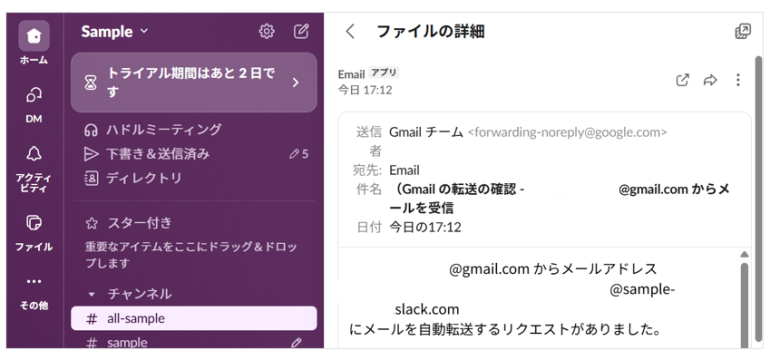Click the email body scrollbar thumb
Screen dimensions: 770x360
tap(744, 305)
